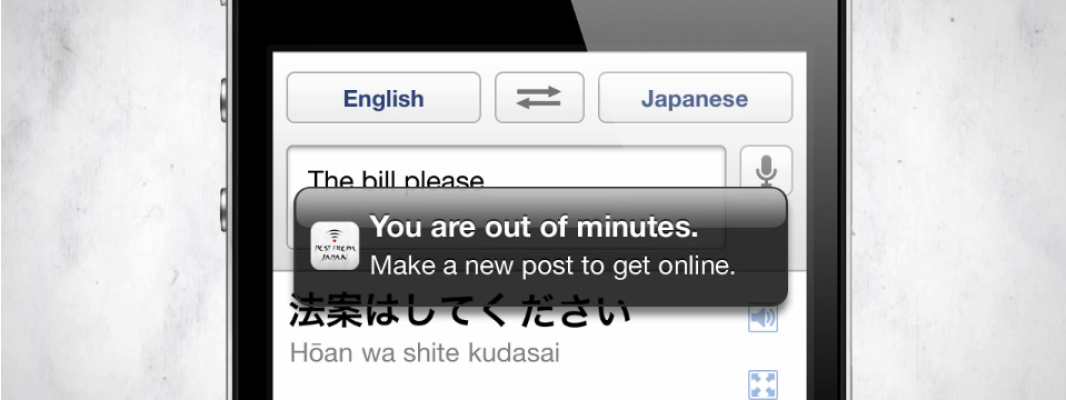Click the phone's volume down side button
This screenshot has height=400, width=1066.
(x=224, y=210)
